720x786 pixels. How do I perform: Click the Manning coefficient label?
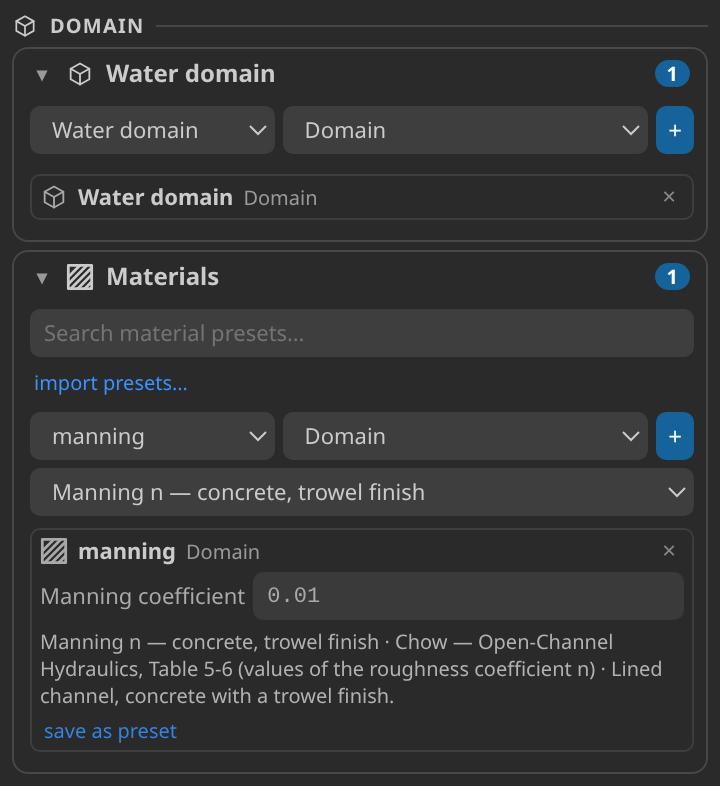click(x=143, y=596)
